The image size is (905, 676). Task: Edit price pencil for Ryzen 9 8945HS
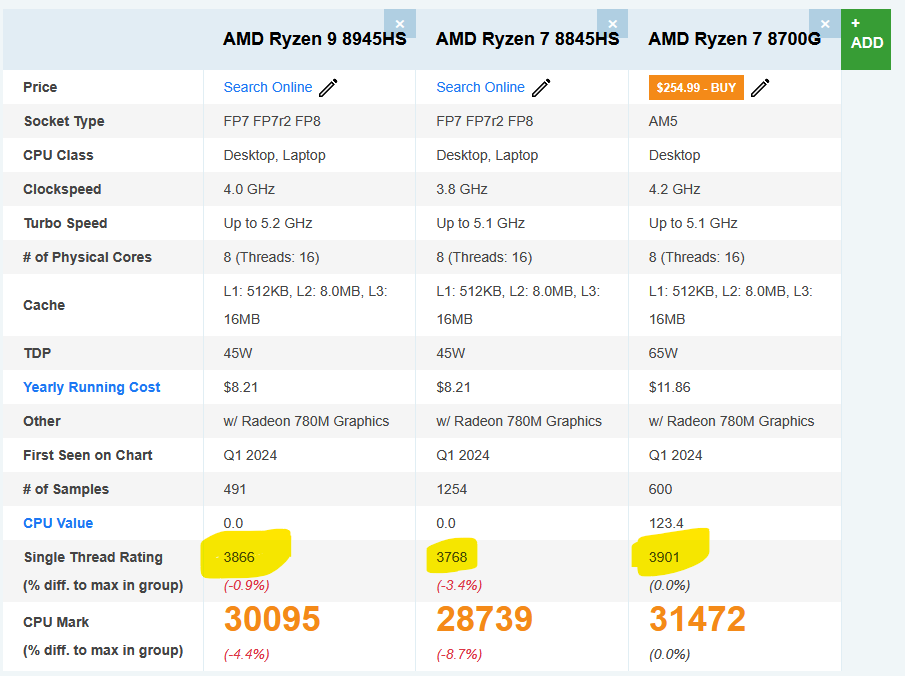(x=328, y=88)
